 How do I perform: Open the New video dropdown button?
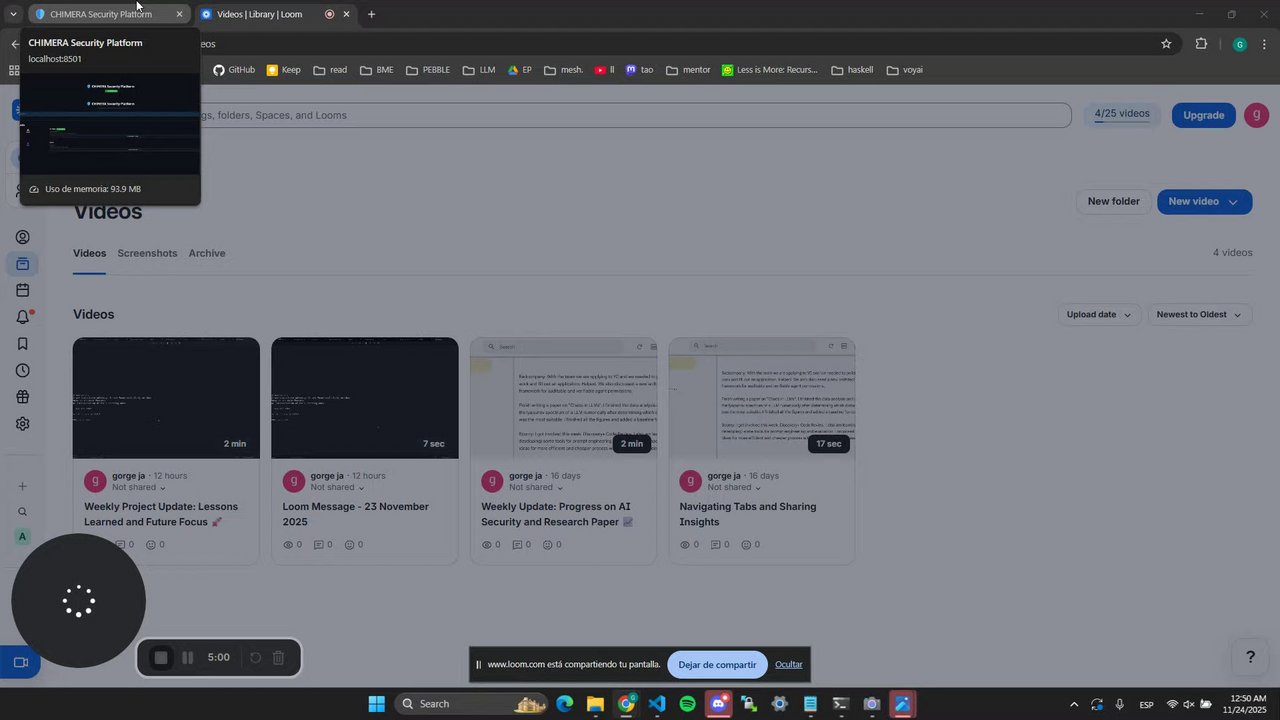[x=1204, y=201]
